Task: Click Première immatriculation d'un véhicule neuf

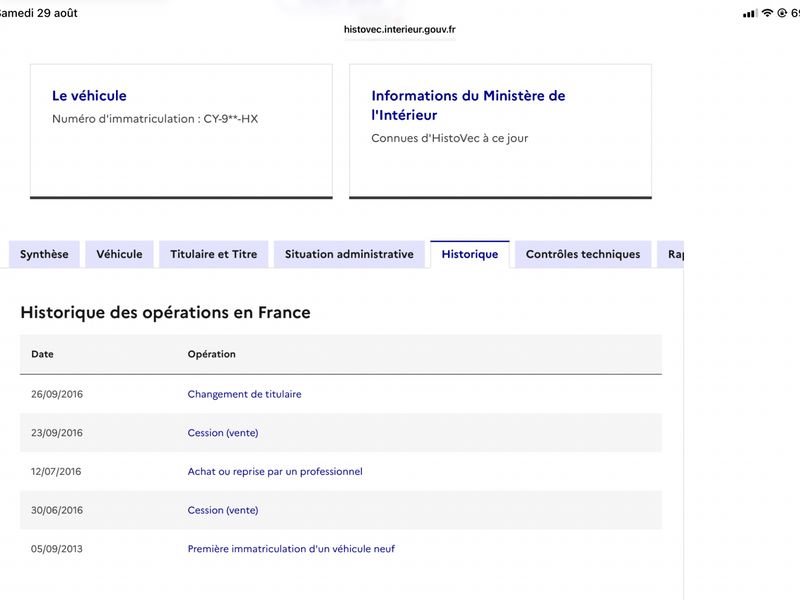Action: [291, 549]
